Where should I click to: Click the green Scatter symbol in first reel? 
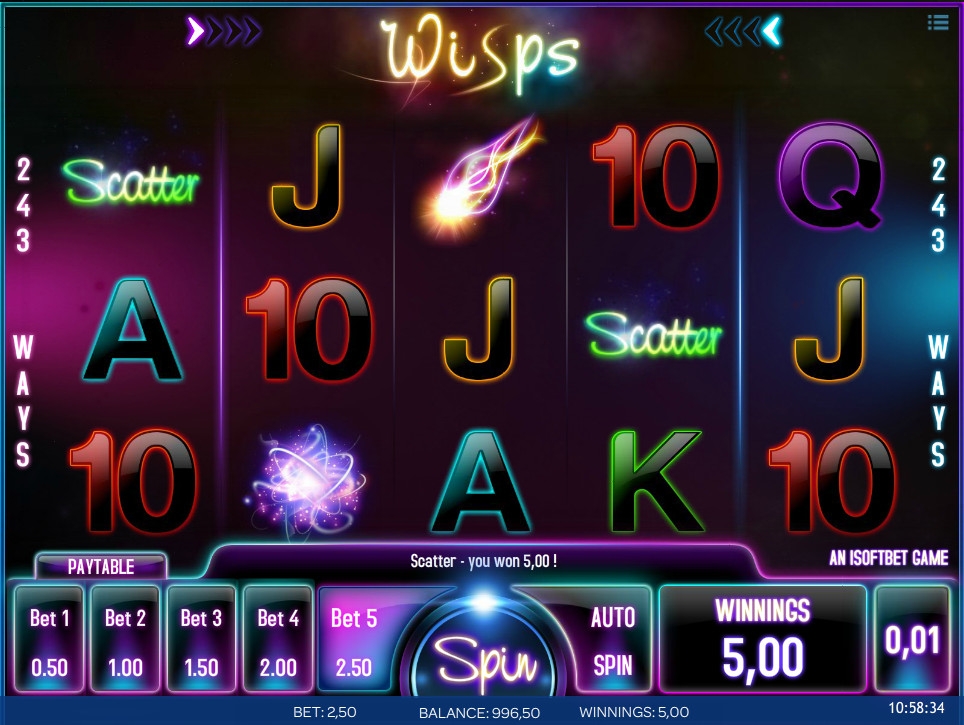point(131,181)
